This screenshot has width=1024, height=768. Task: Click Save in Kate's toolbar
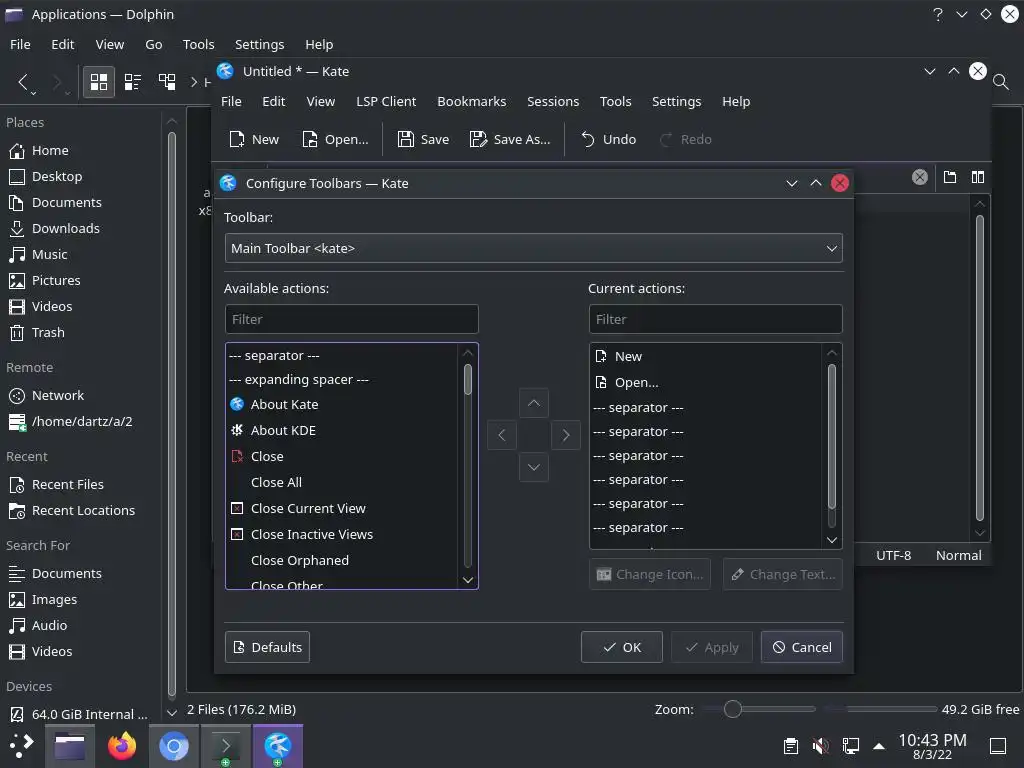coord(423,139)
